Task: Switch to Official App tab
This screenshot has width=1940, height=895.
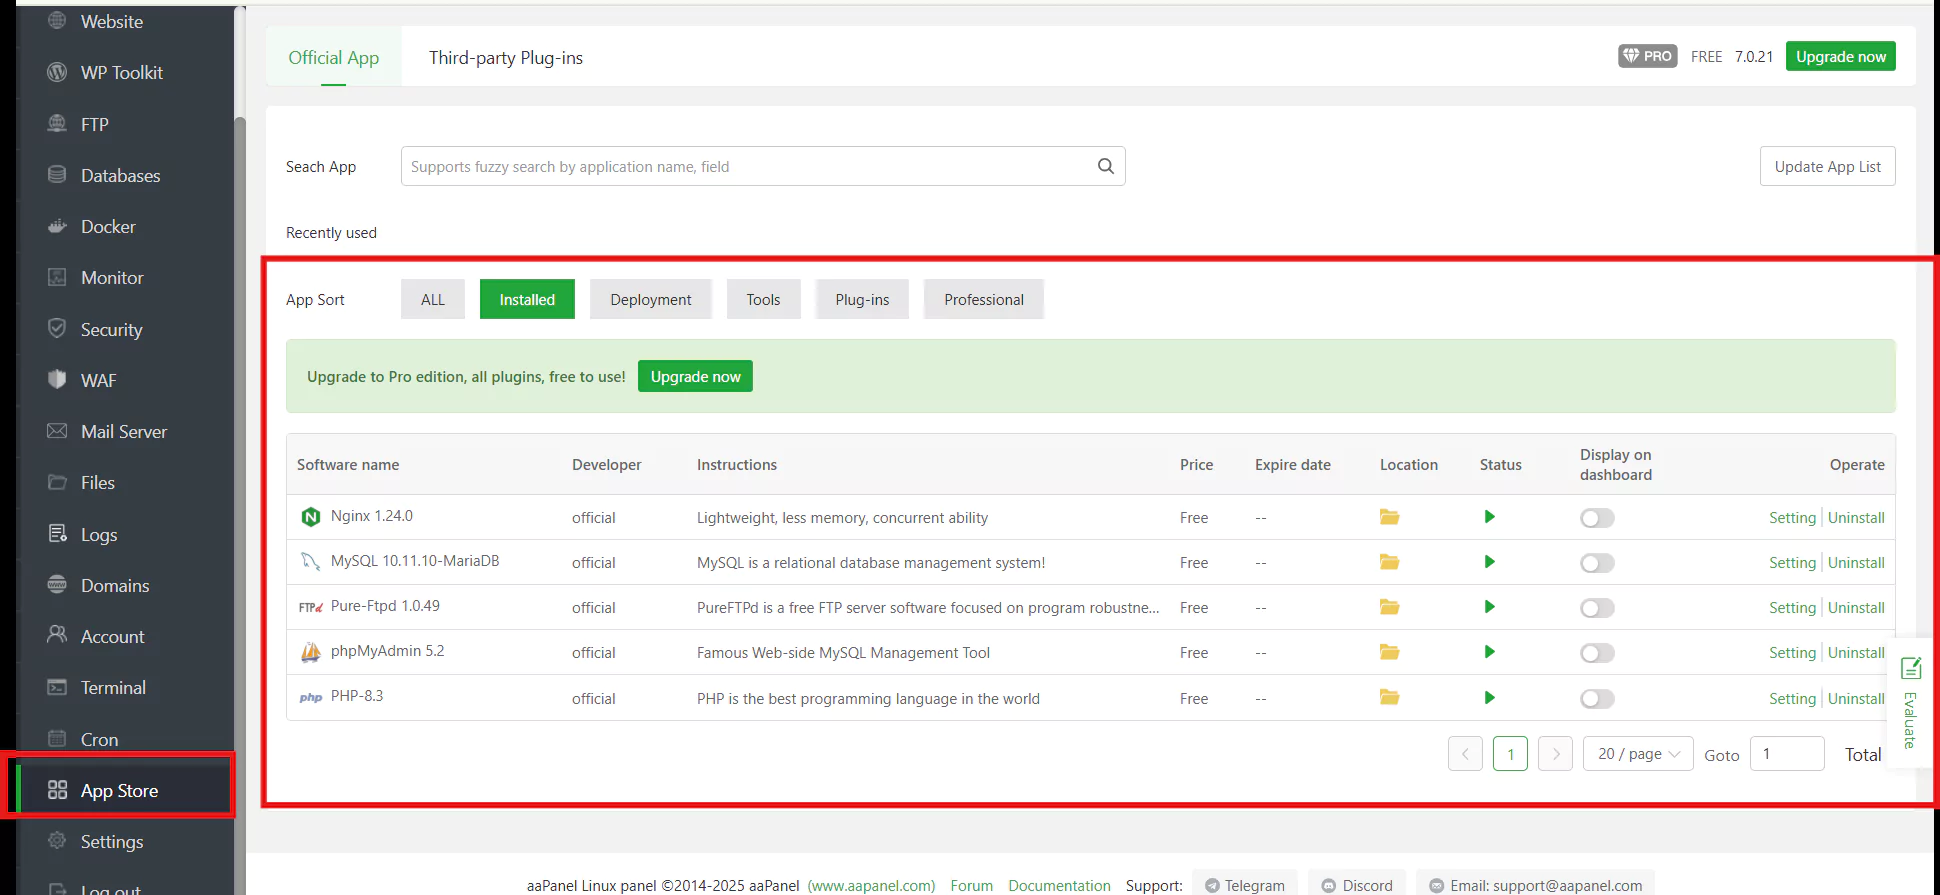Action: pos(333,57)
